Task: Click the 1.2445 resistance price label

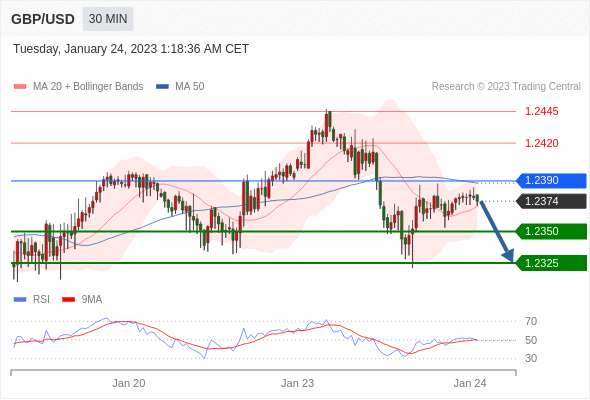Action: tap(541, 111)
